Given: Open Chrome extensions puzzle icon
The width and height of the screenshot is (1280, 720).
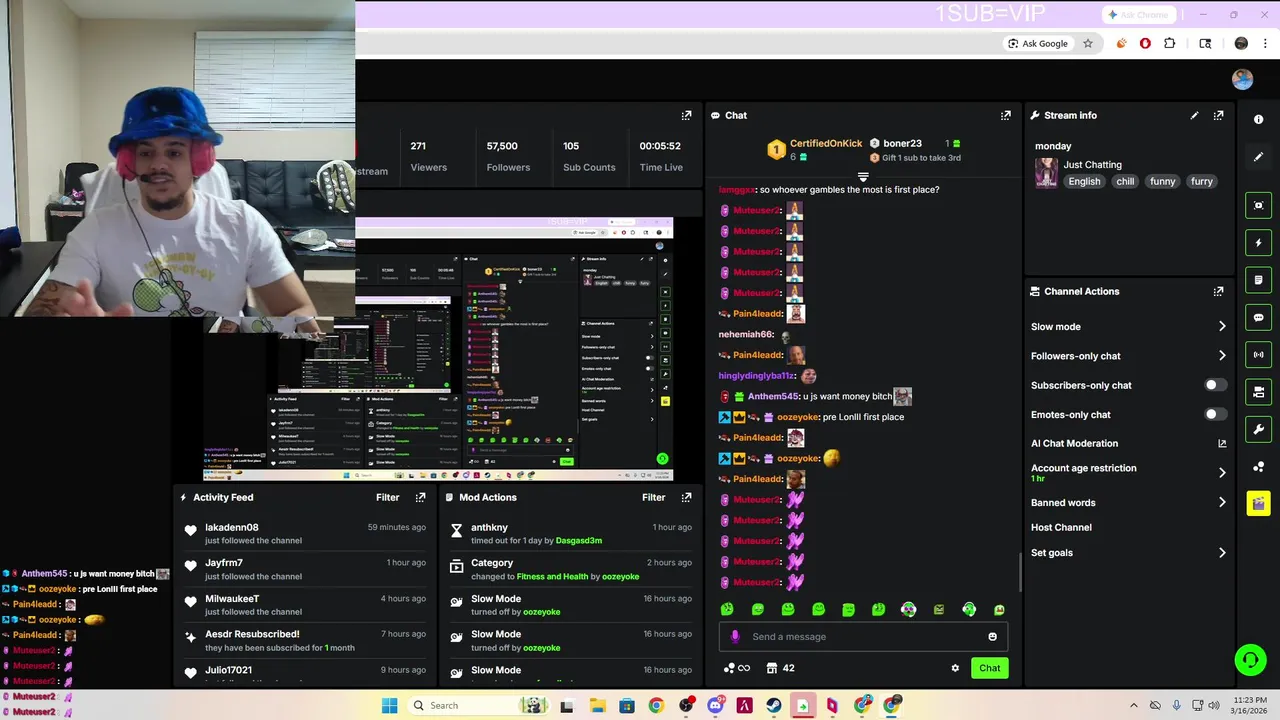Looking at the screenshot, I should 1169,44.
